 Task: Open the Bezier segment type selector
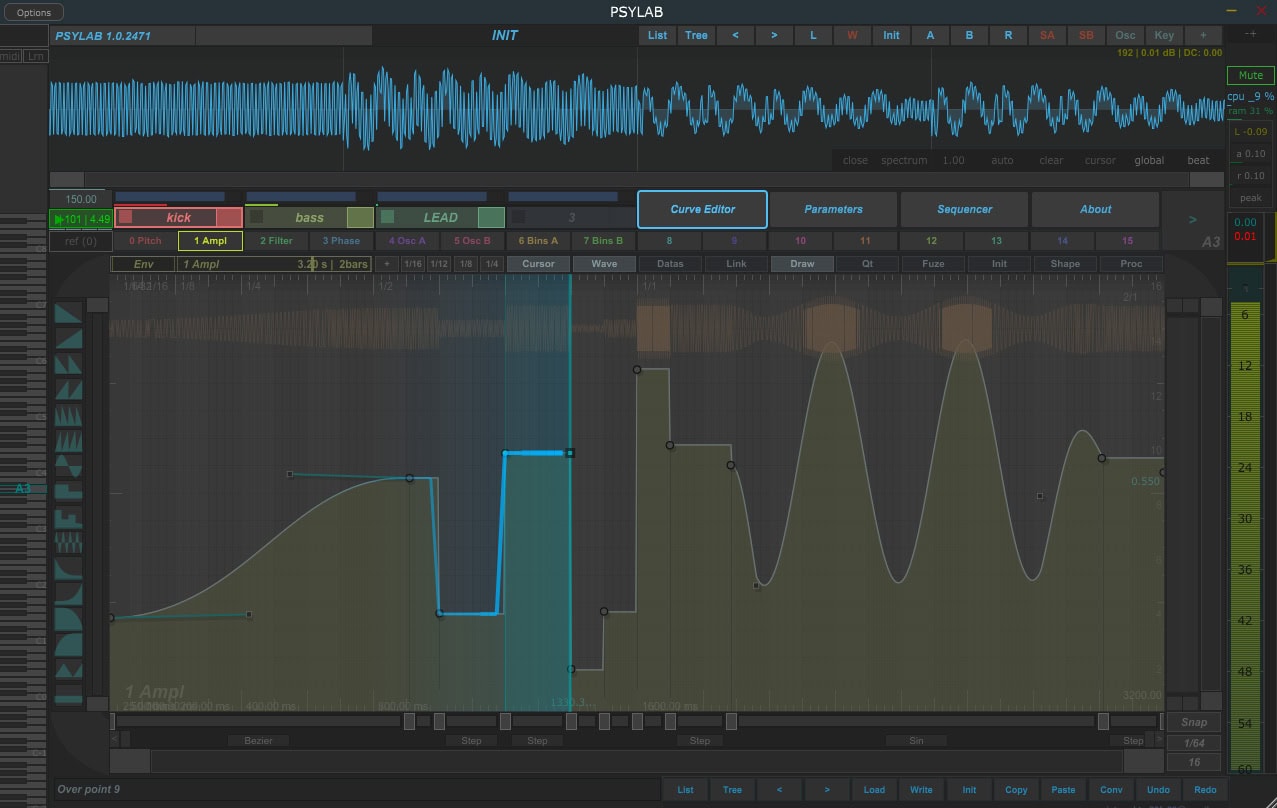coord(258,741)
